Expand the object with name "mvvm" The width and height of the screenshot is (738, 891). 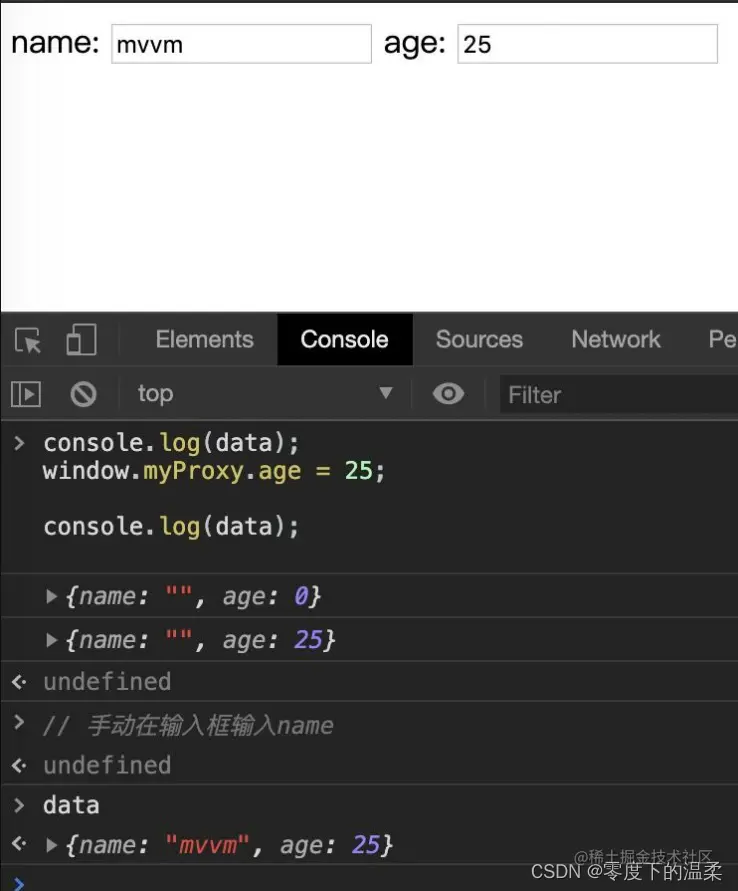coord(51,845)
